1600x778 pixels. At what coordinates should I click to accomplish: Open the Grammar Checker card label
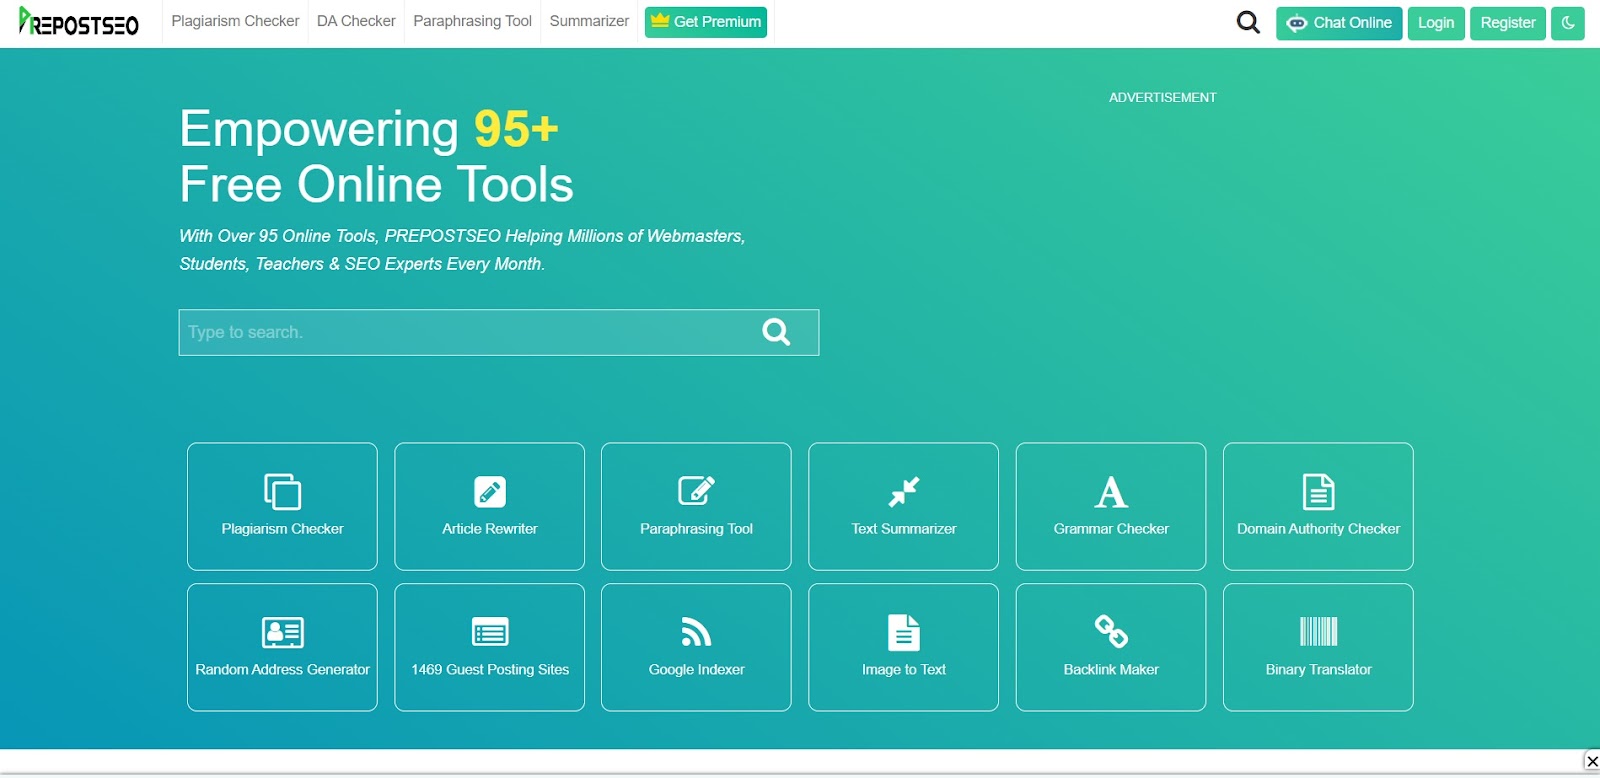(x=1111, y=529)
